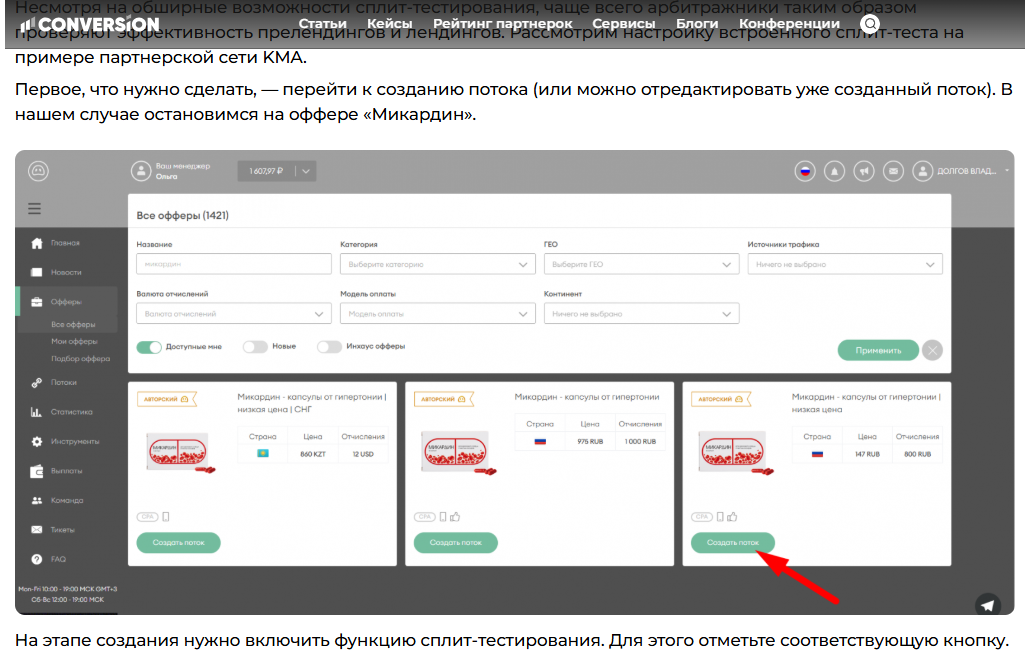This screenshot has width=1033, height=659.
Task: Enable the Новые offers toggle
Action: tap(254, 344)
